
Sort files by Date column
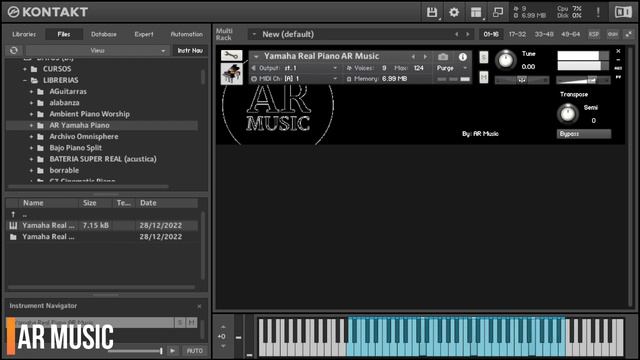pos(167,203)
